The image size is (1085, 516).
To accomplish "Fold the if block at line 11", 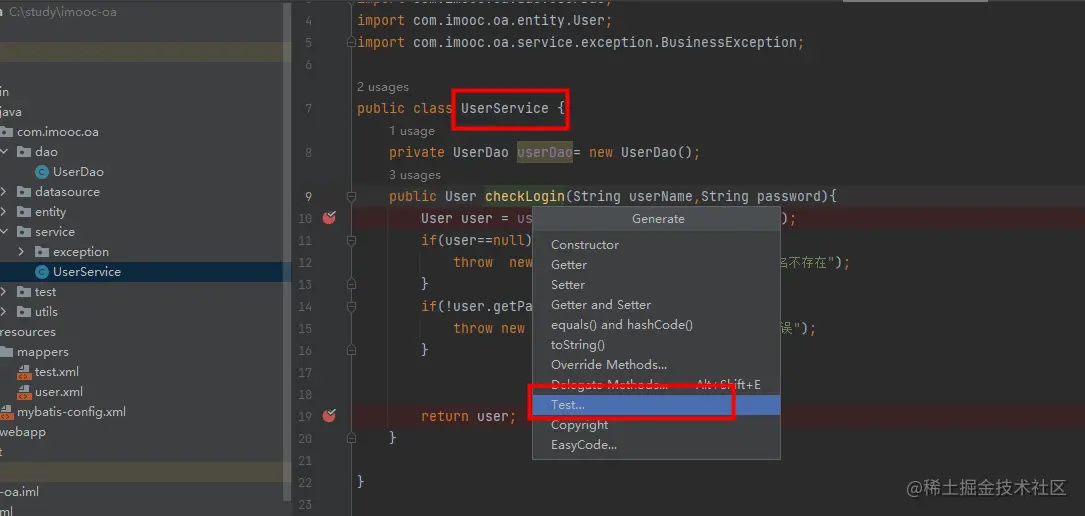I will pyautogui.click(x=352, y=241).
